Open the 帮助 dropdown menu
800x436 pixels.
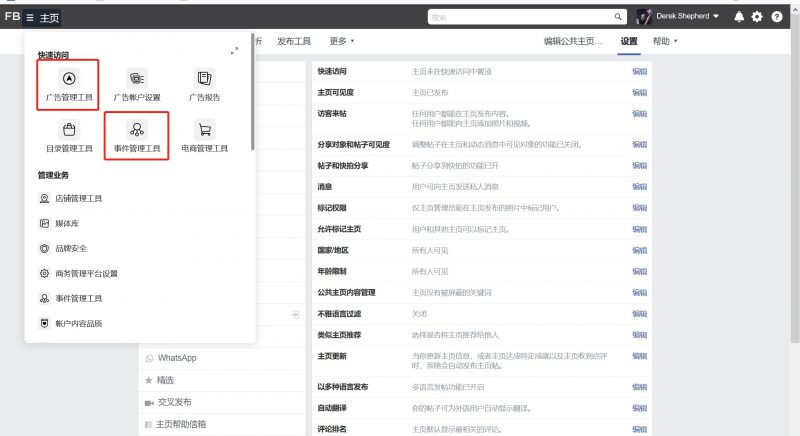click(x=665, y=41)
